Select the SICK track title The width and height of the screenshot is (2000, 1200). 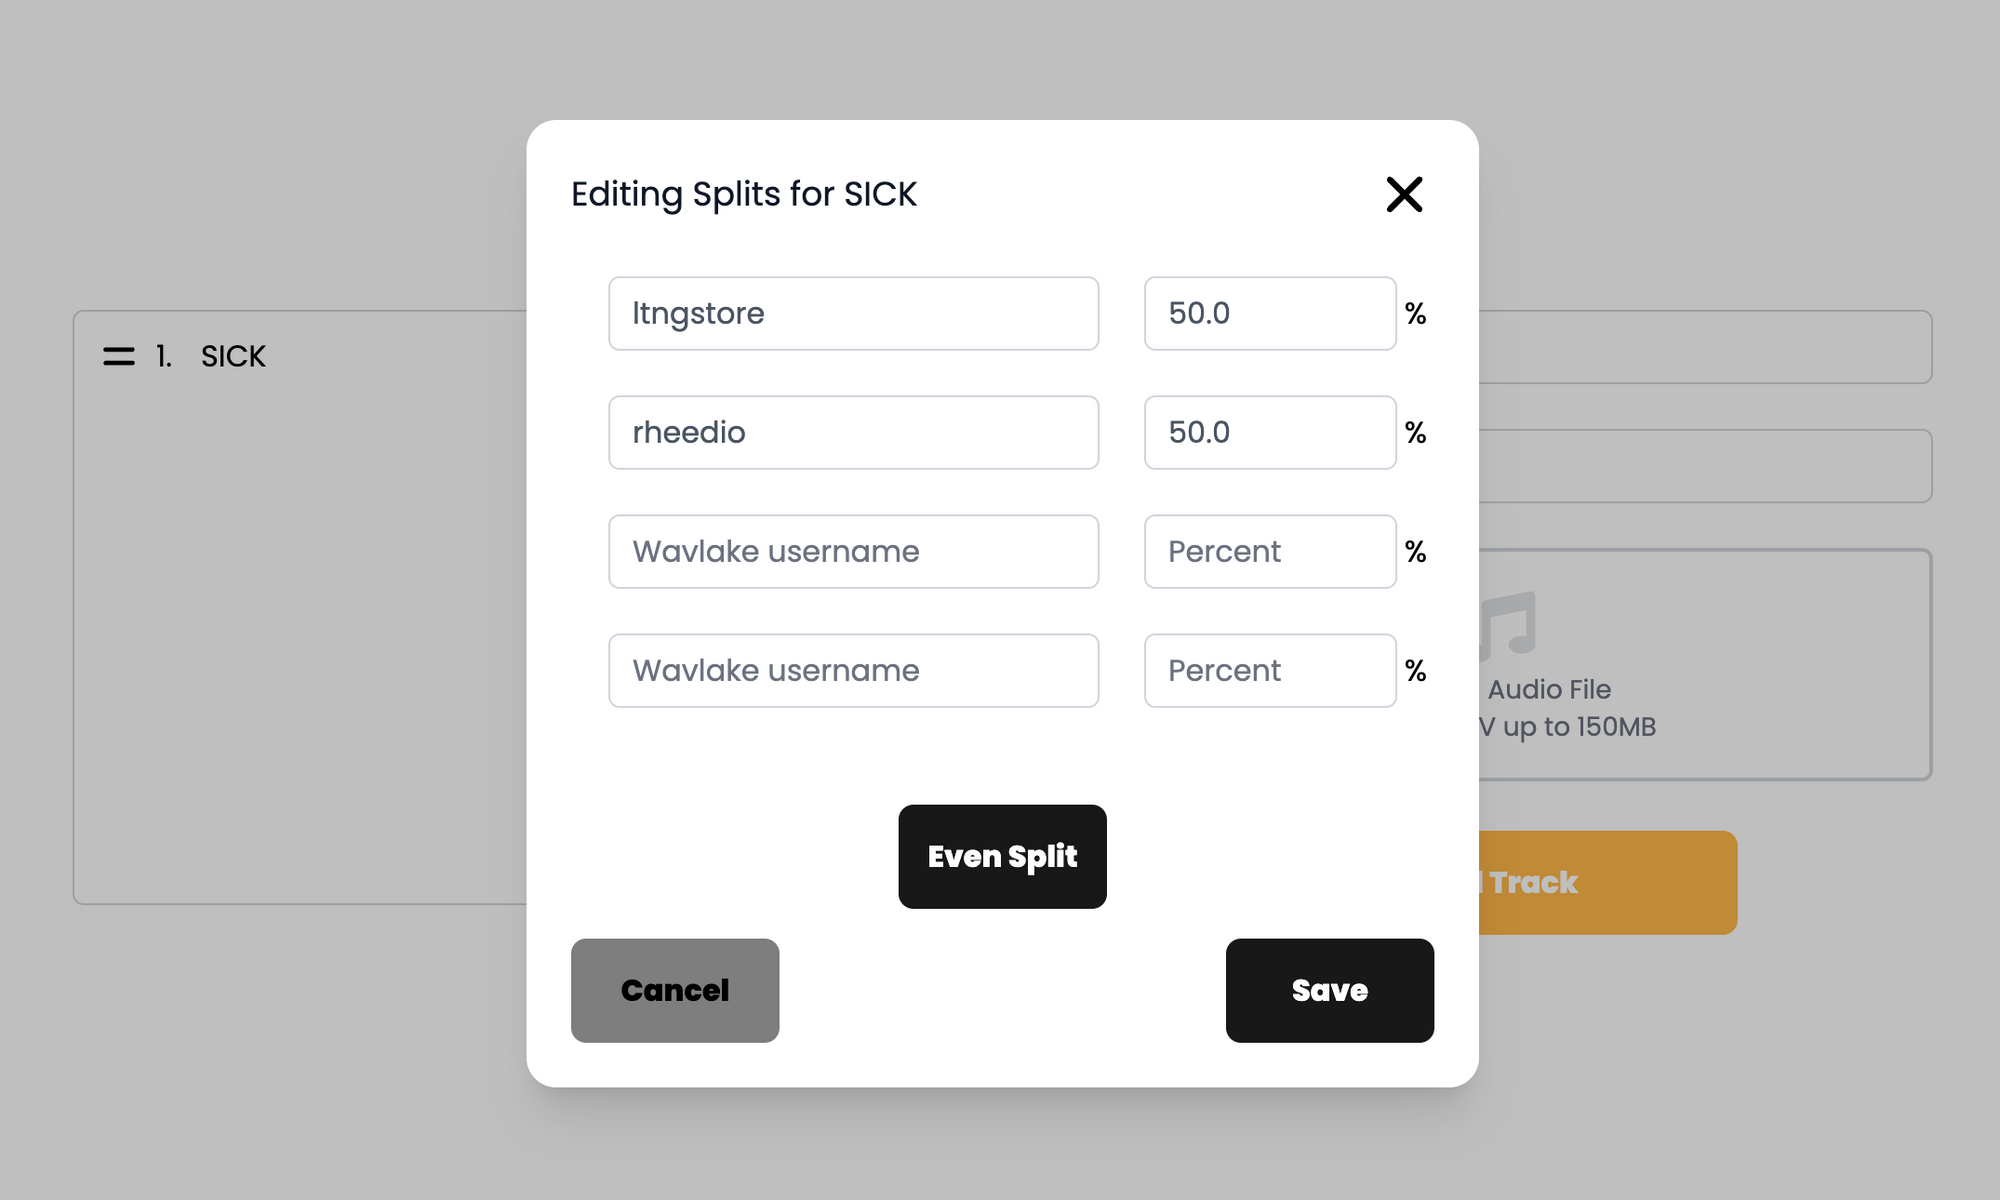(233, 356)
